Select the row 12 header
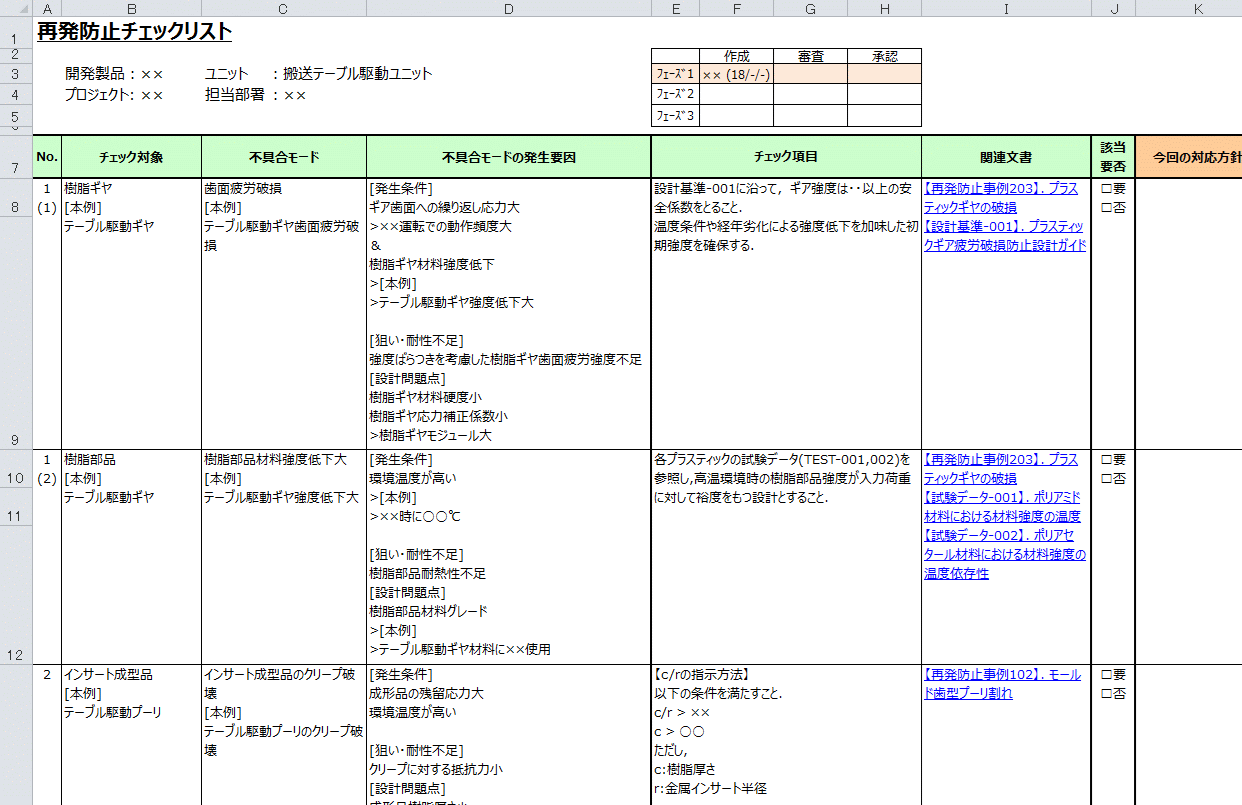The width and height of the screenshot is (1242, 805). (16, 655)
